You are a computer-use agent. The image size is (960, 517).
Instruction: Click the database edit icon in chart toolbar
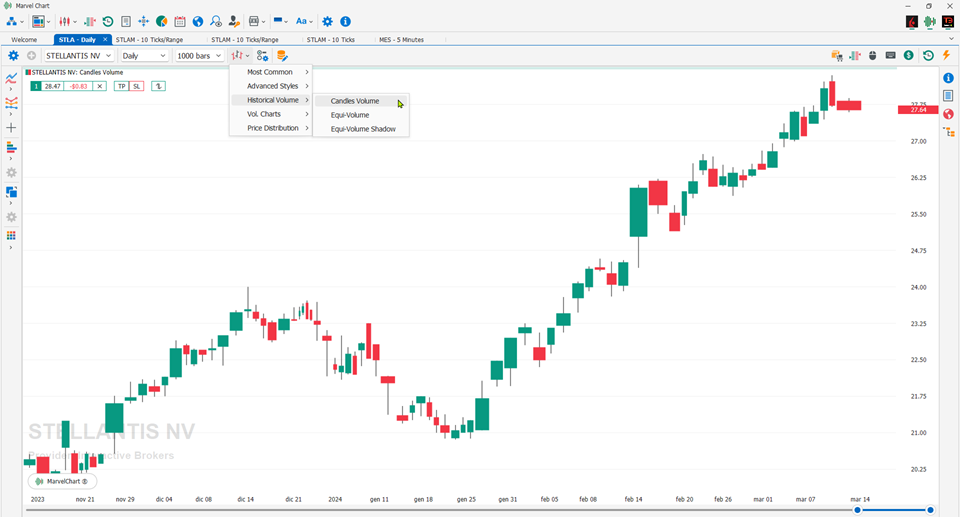[282, 56]
